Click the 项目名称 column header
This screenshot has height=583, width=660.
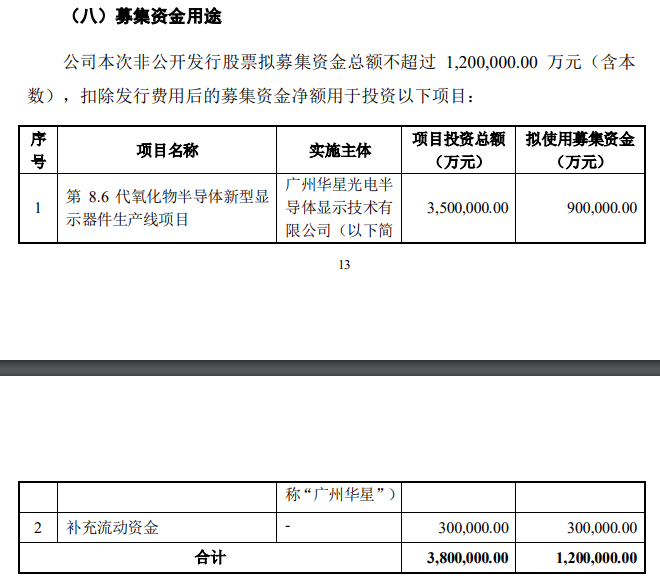(x=167, y=150)
